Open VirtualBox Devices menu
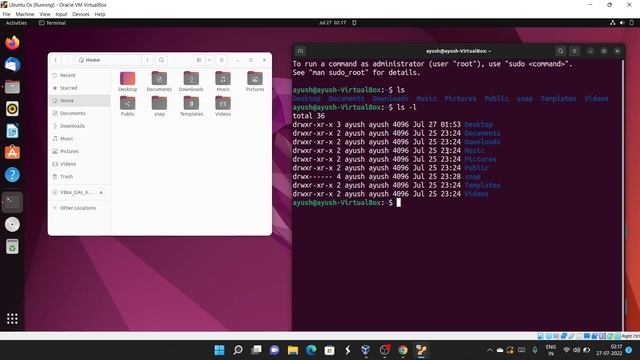The height and width of the screenshot is (360, 640). pos(81,14)
